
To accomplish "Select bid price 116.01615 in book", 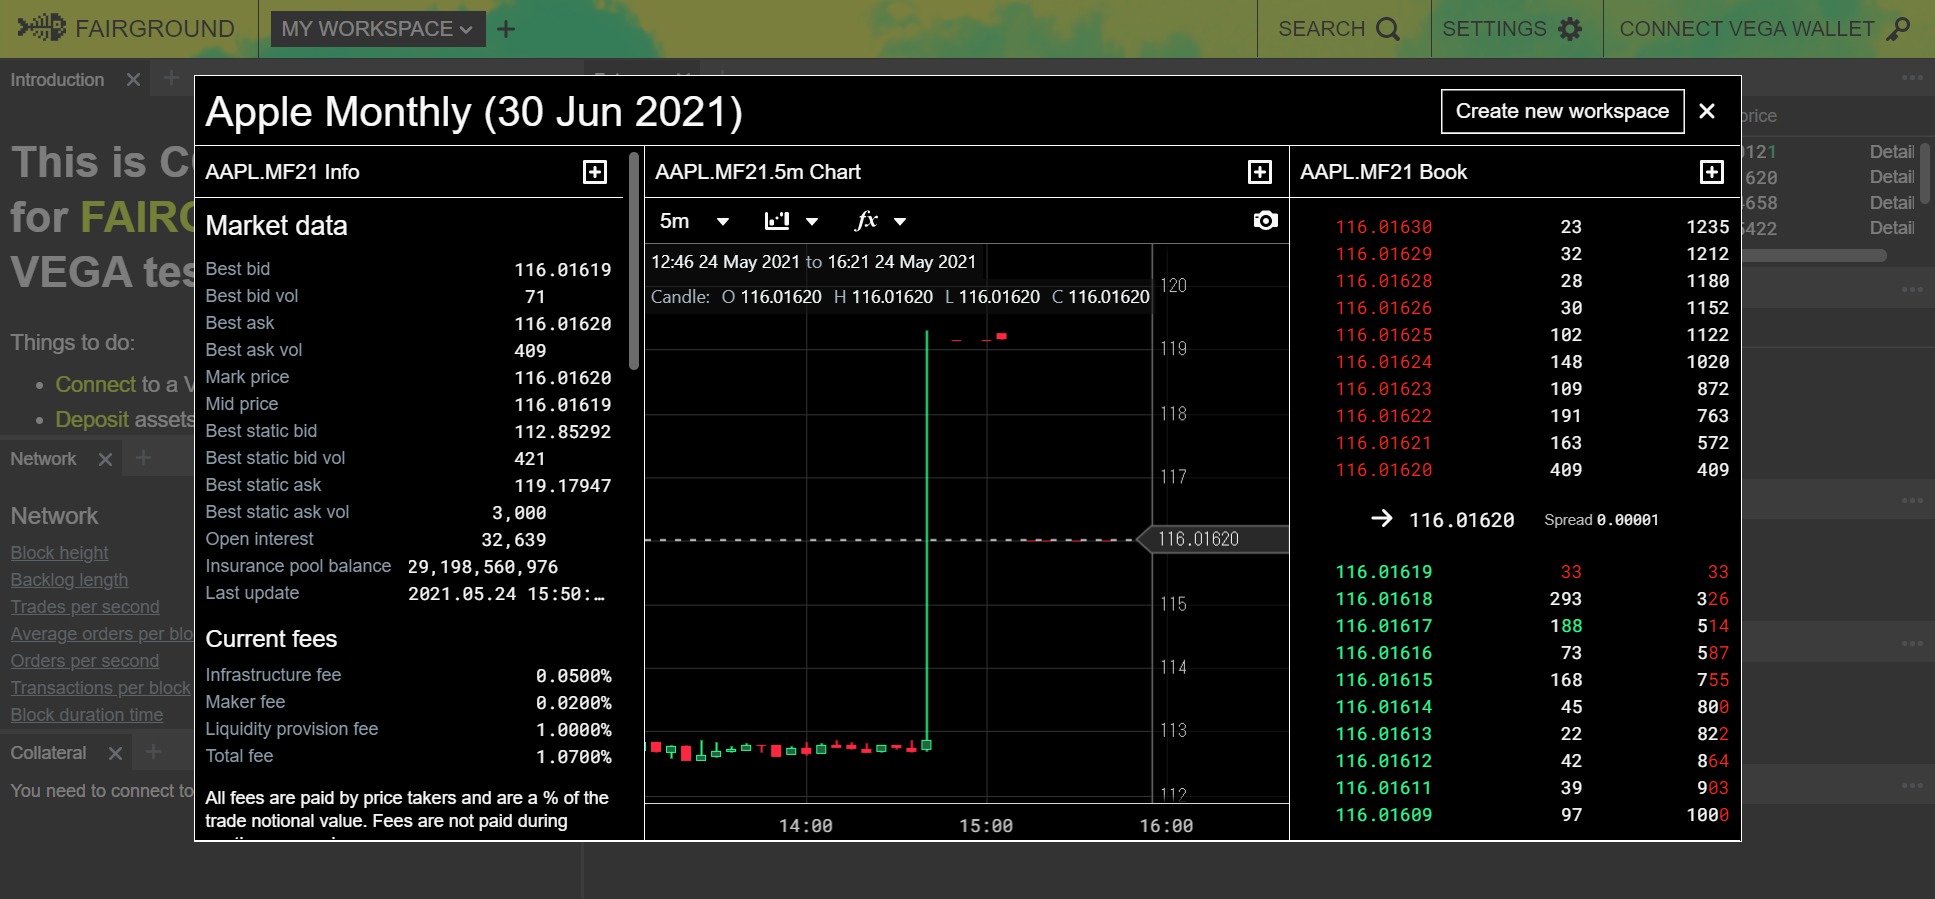I will [x=1384, y=680].
